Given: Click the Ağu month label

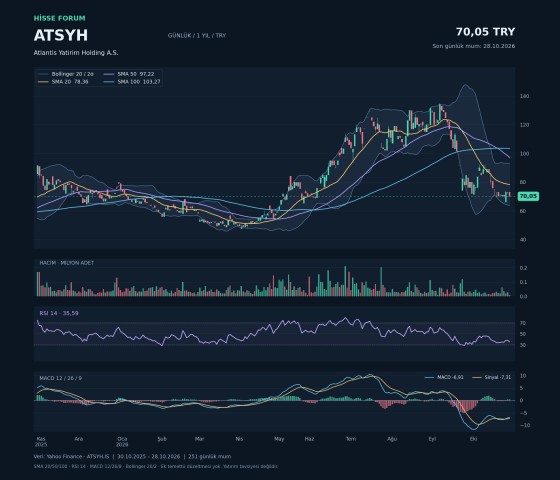Looking at the screenshot, I should [392, 439].
